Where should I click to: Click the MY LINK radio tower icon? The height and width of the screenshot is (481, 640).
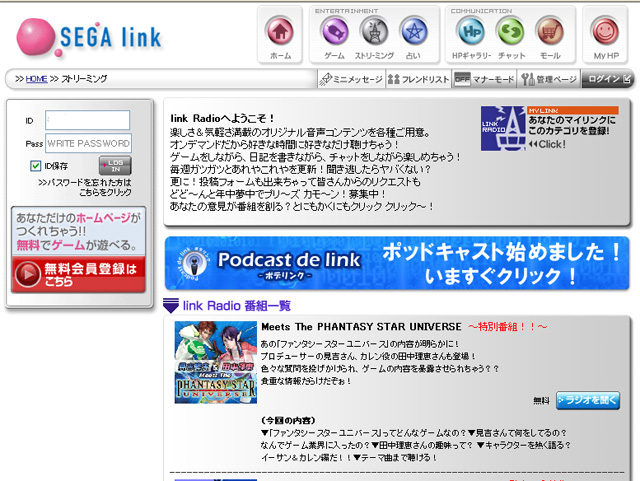pos(503,128)
